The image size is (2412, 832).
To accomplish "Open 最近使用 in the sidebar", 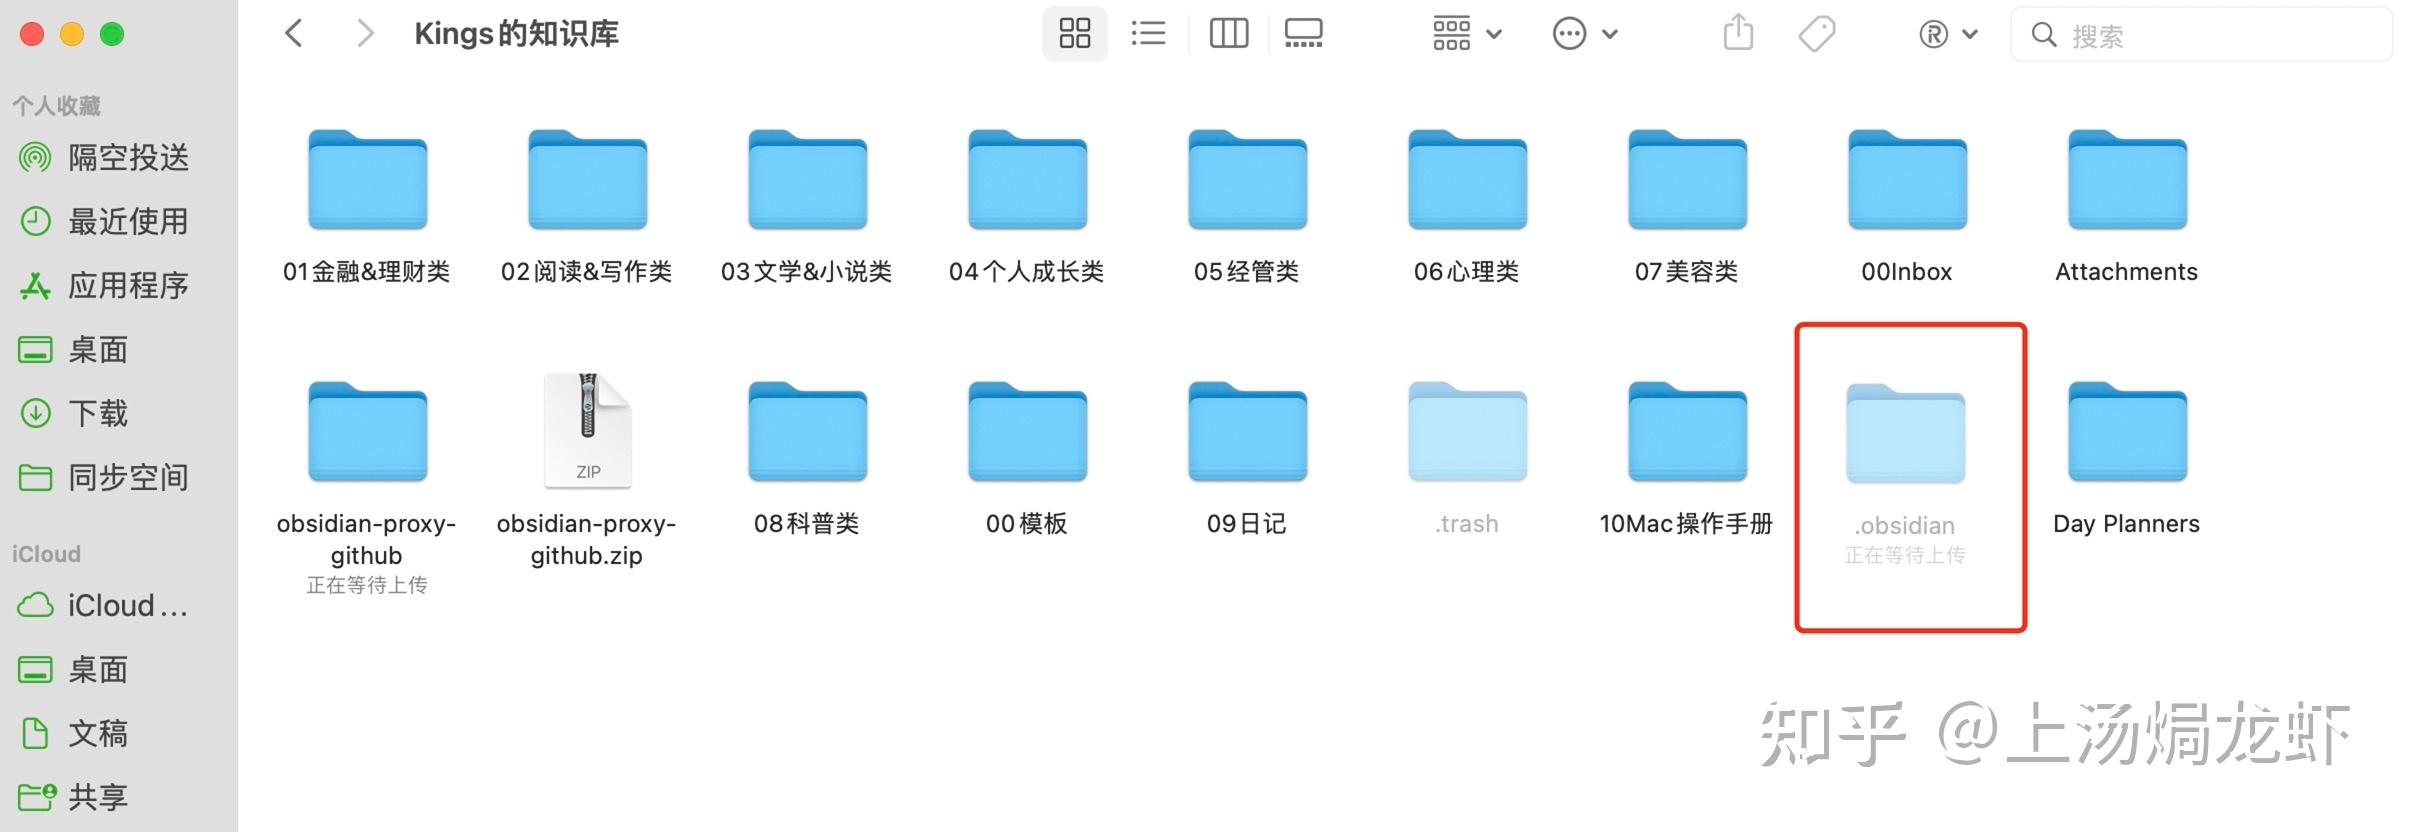I will [x=105, y=221].
